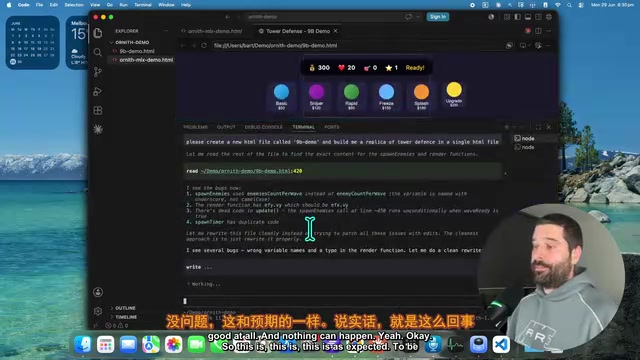Image resolution: width=640 pixels, height=360 pixels.
Task: Open the Extensions view
Action: [98, 111]
